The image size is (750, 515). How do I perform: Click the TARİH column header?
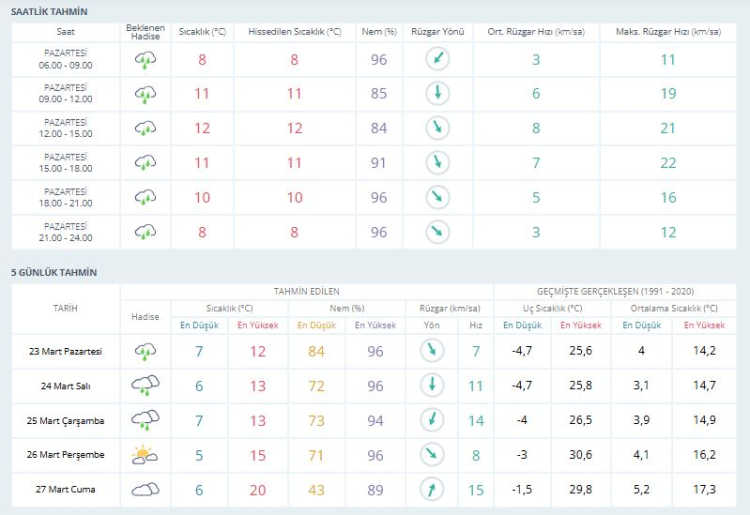tap(65, 308)
